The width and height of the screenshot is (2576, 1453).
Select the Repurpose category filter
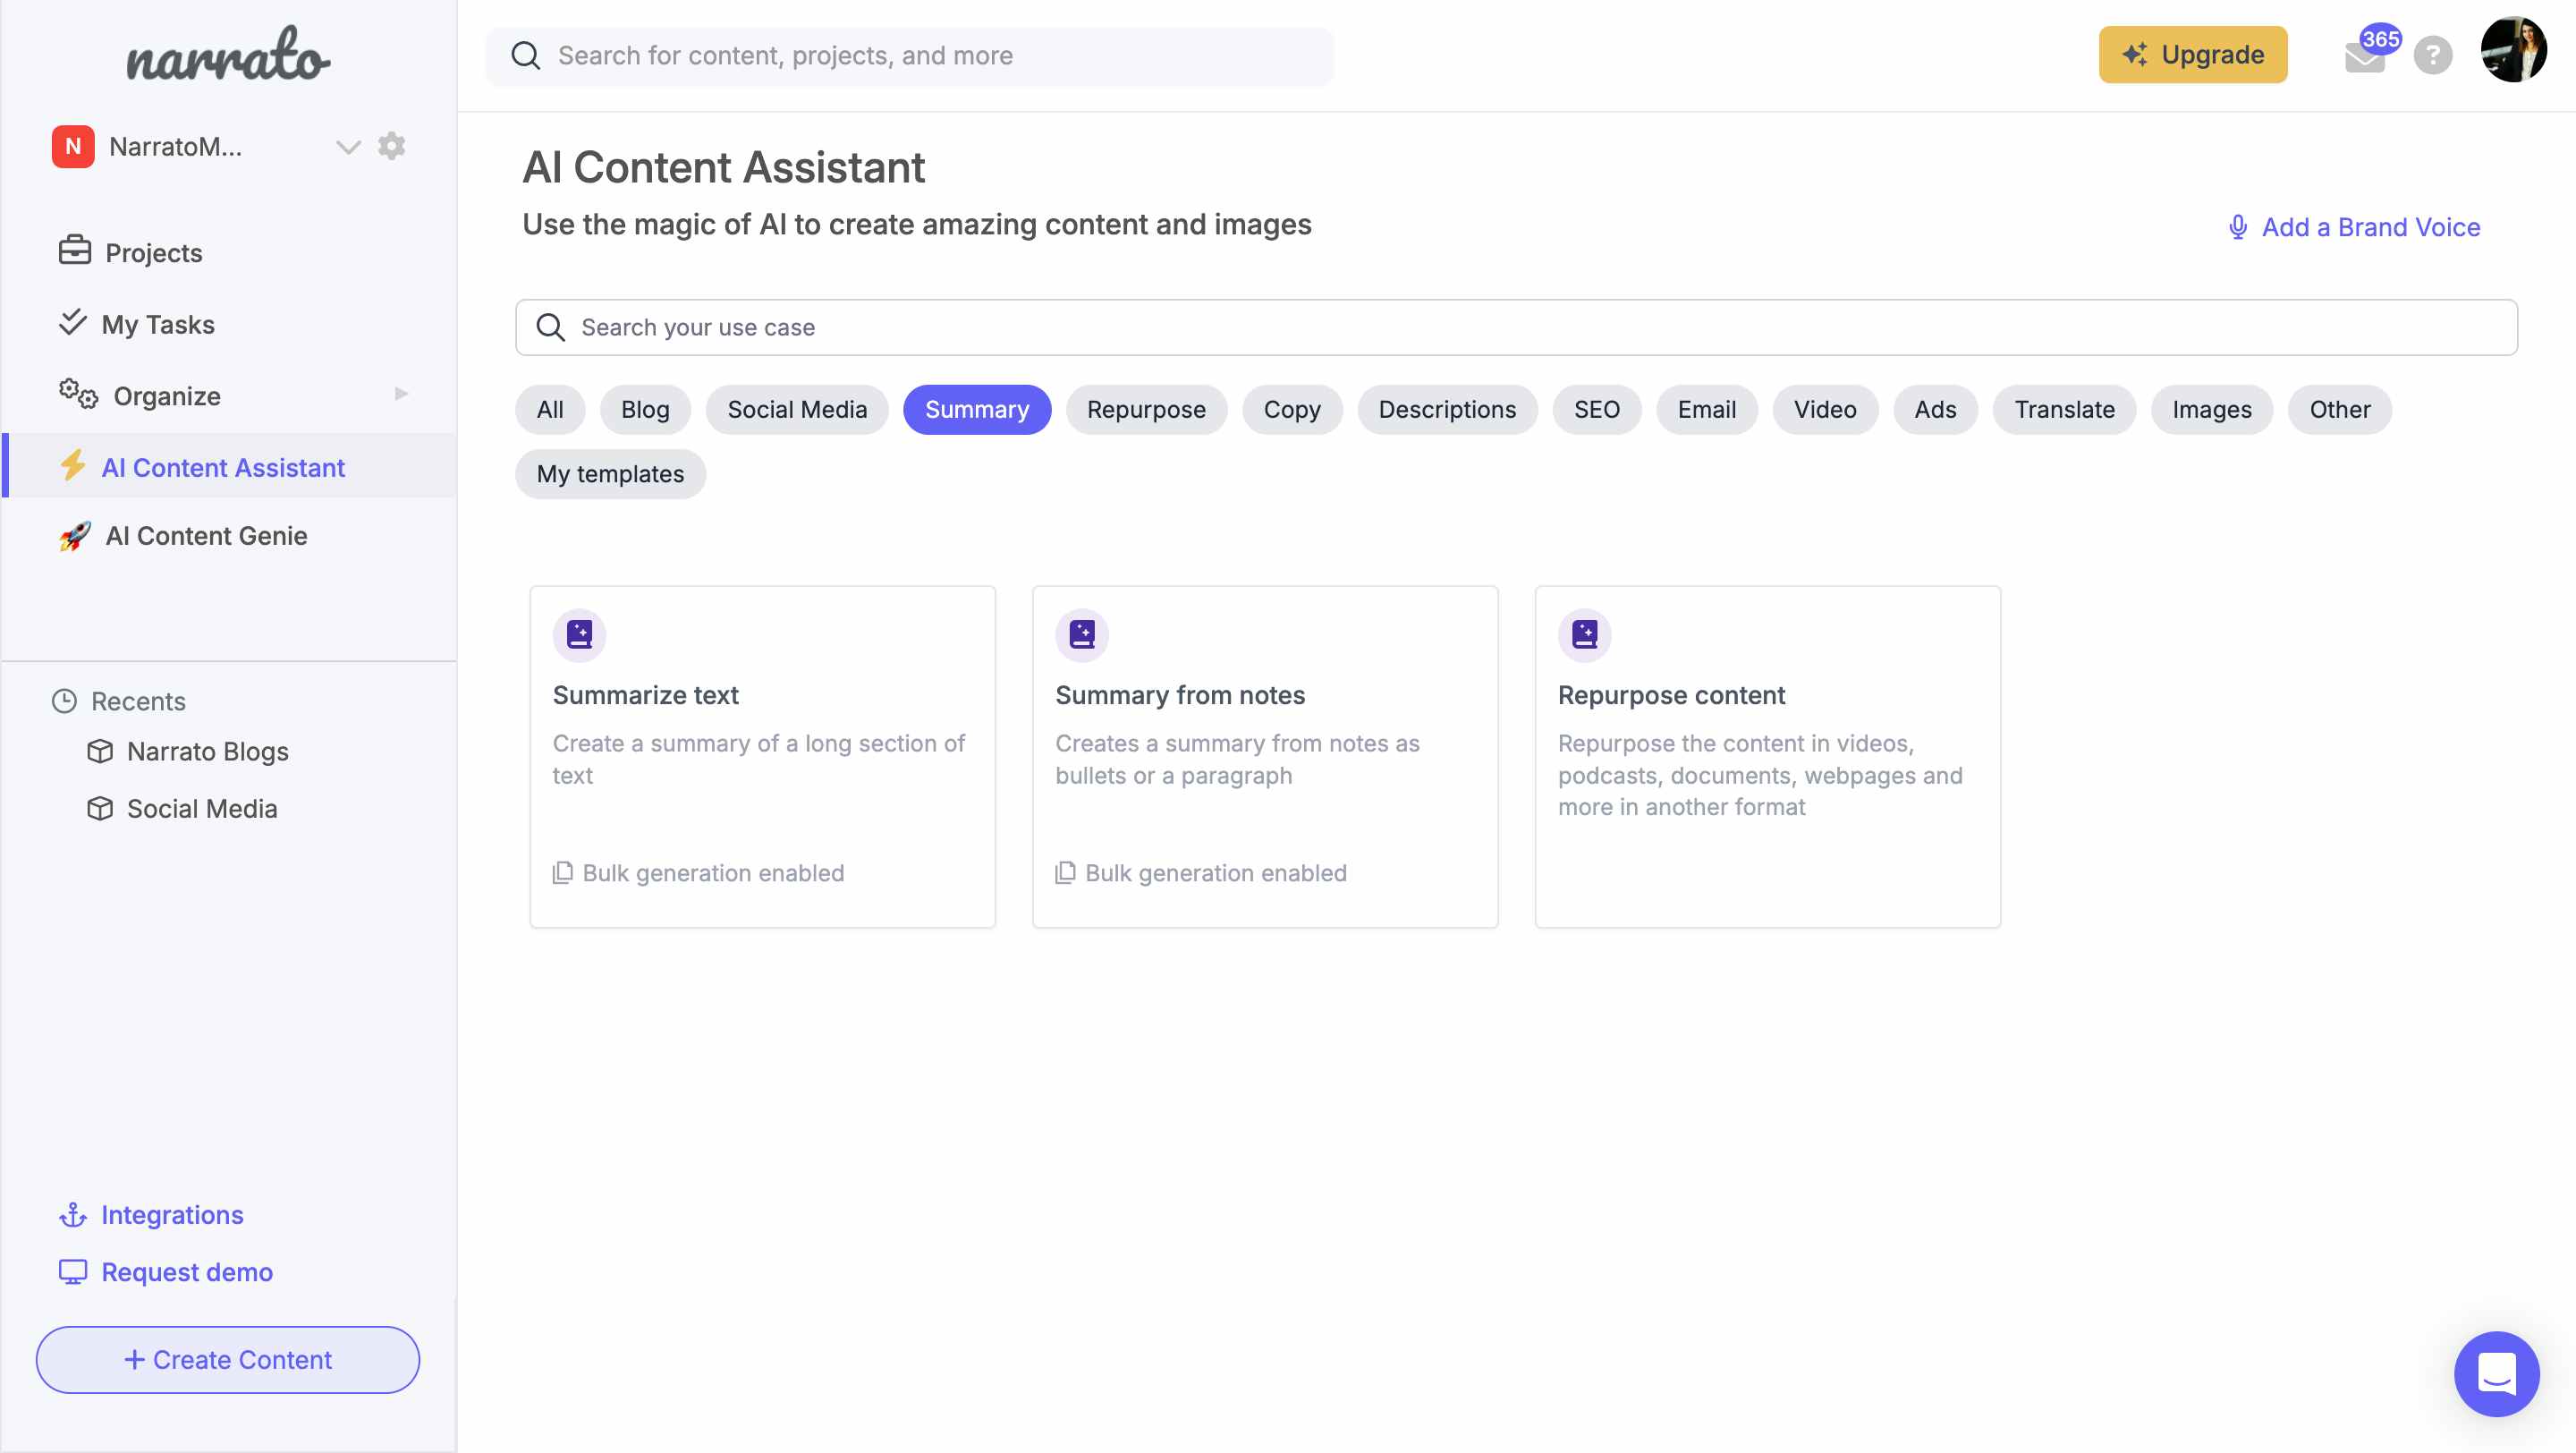click(1146, 409)
